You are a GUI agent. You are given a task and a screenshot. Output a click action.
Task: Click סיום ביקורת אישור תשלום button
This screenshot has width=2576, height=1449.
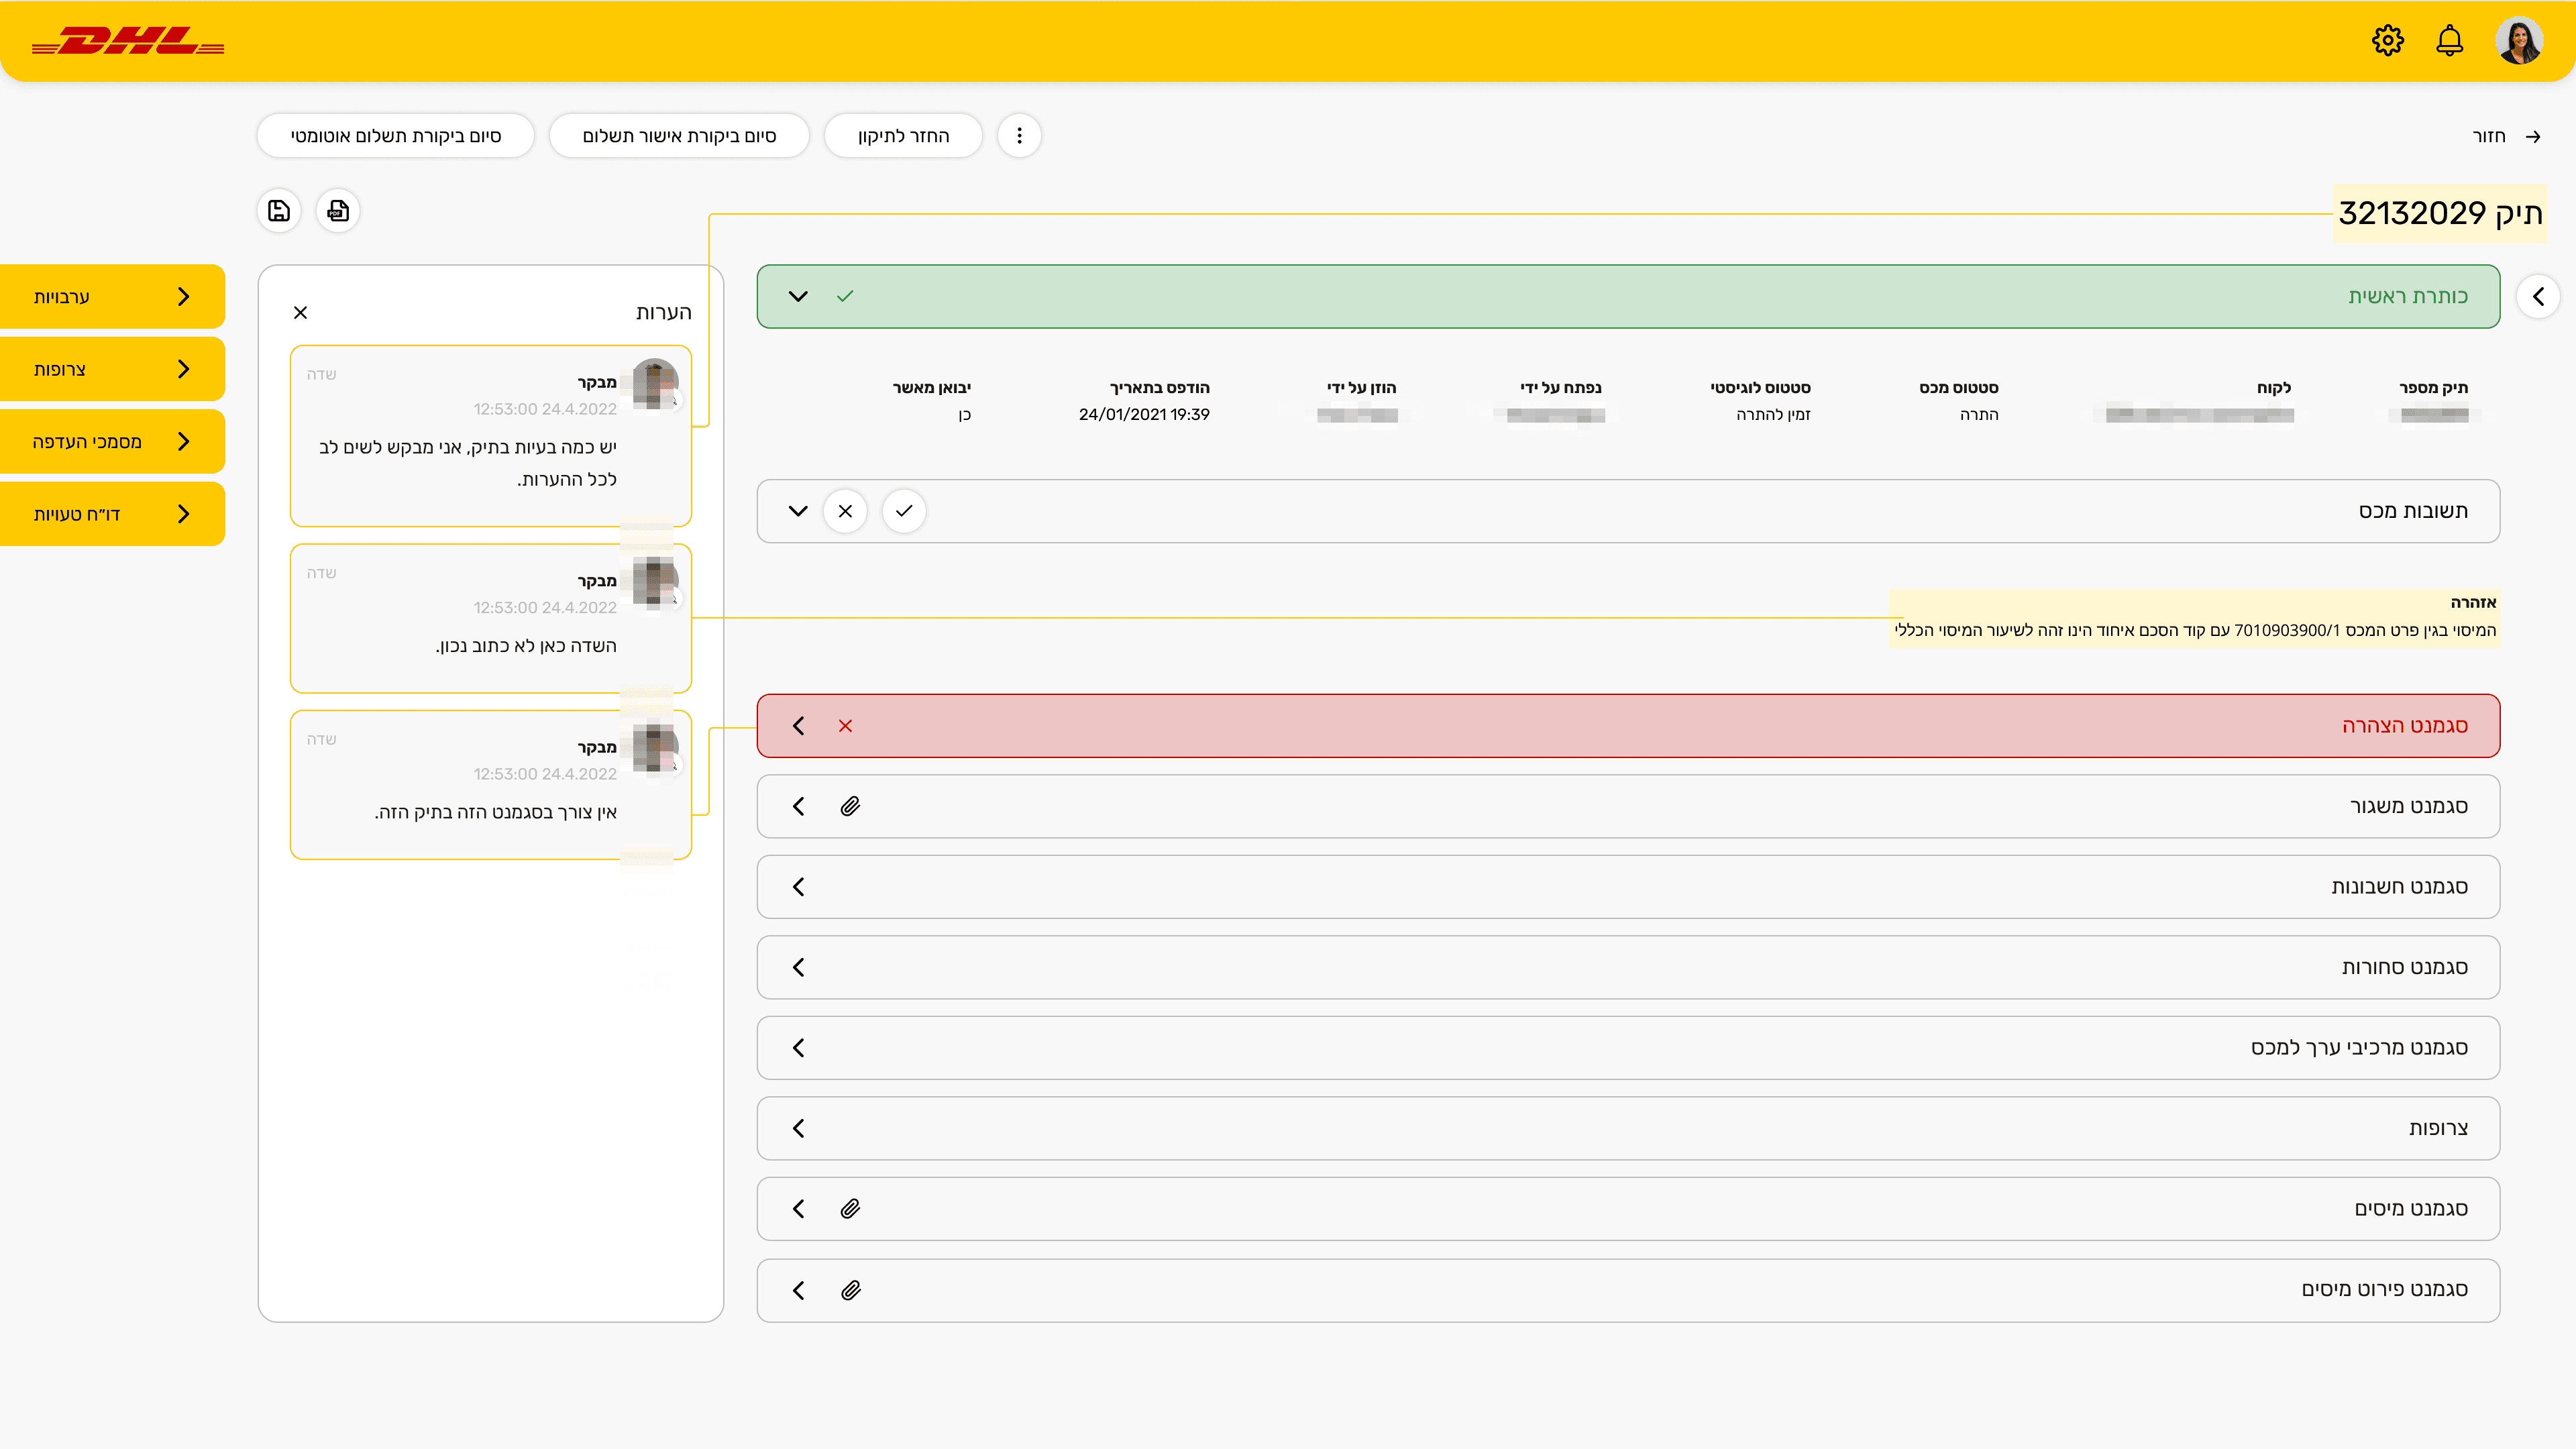679,135
